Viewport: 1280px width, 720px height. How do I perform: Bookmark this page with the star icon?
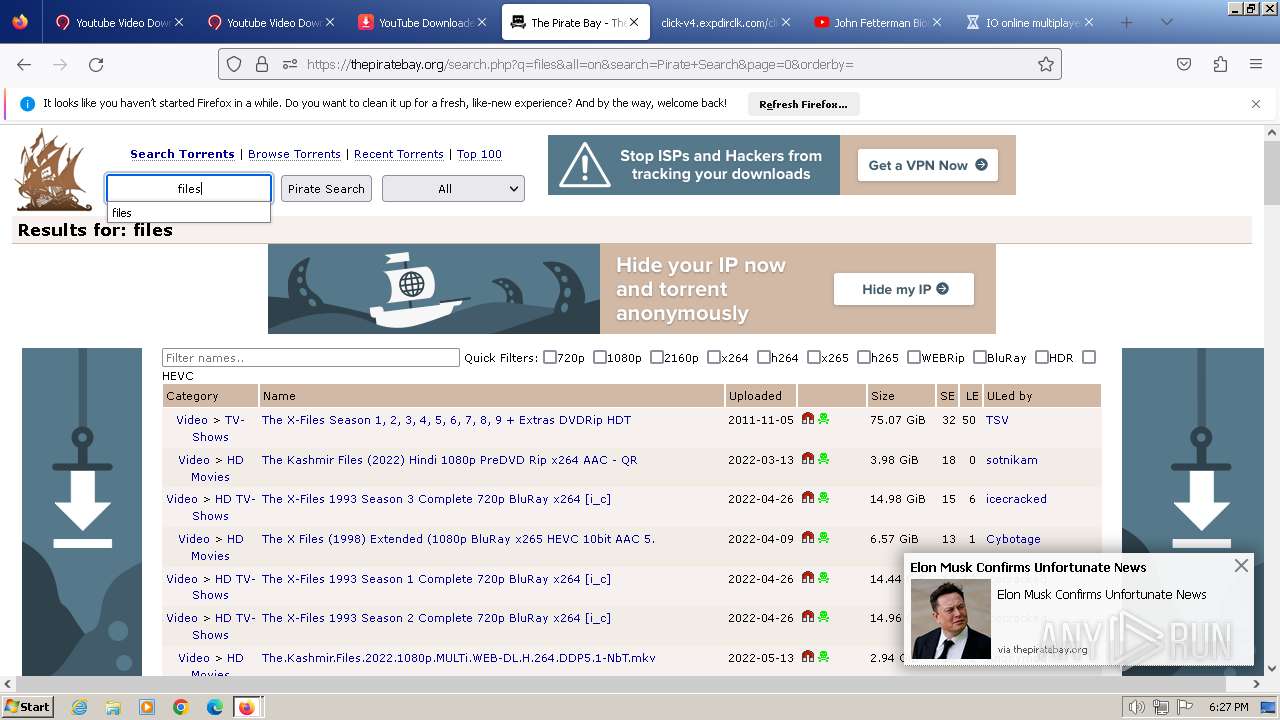coord(1046,64)
